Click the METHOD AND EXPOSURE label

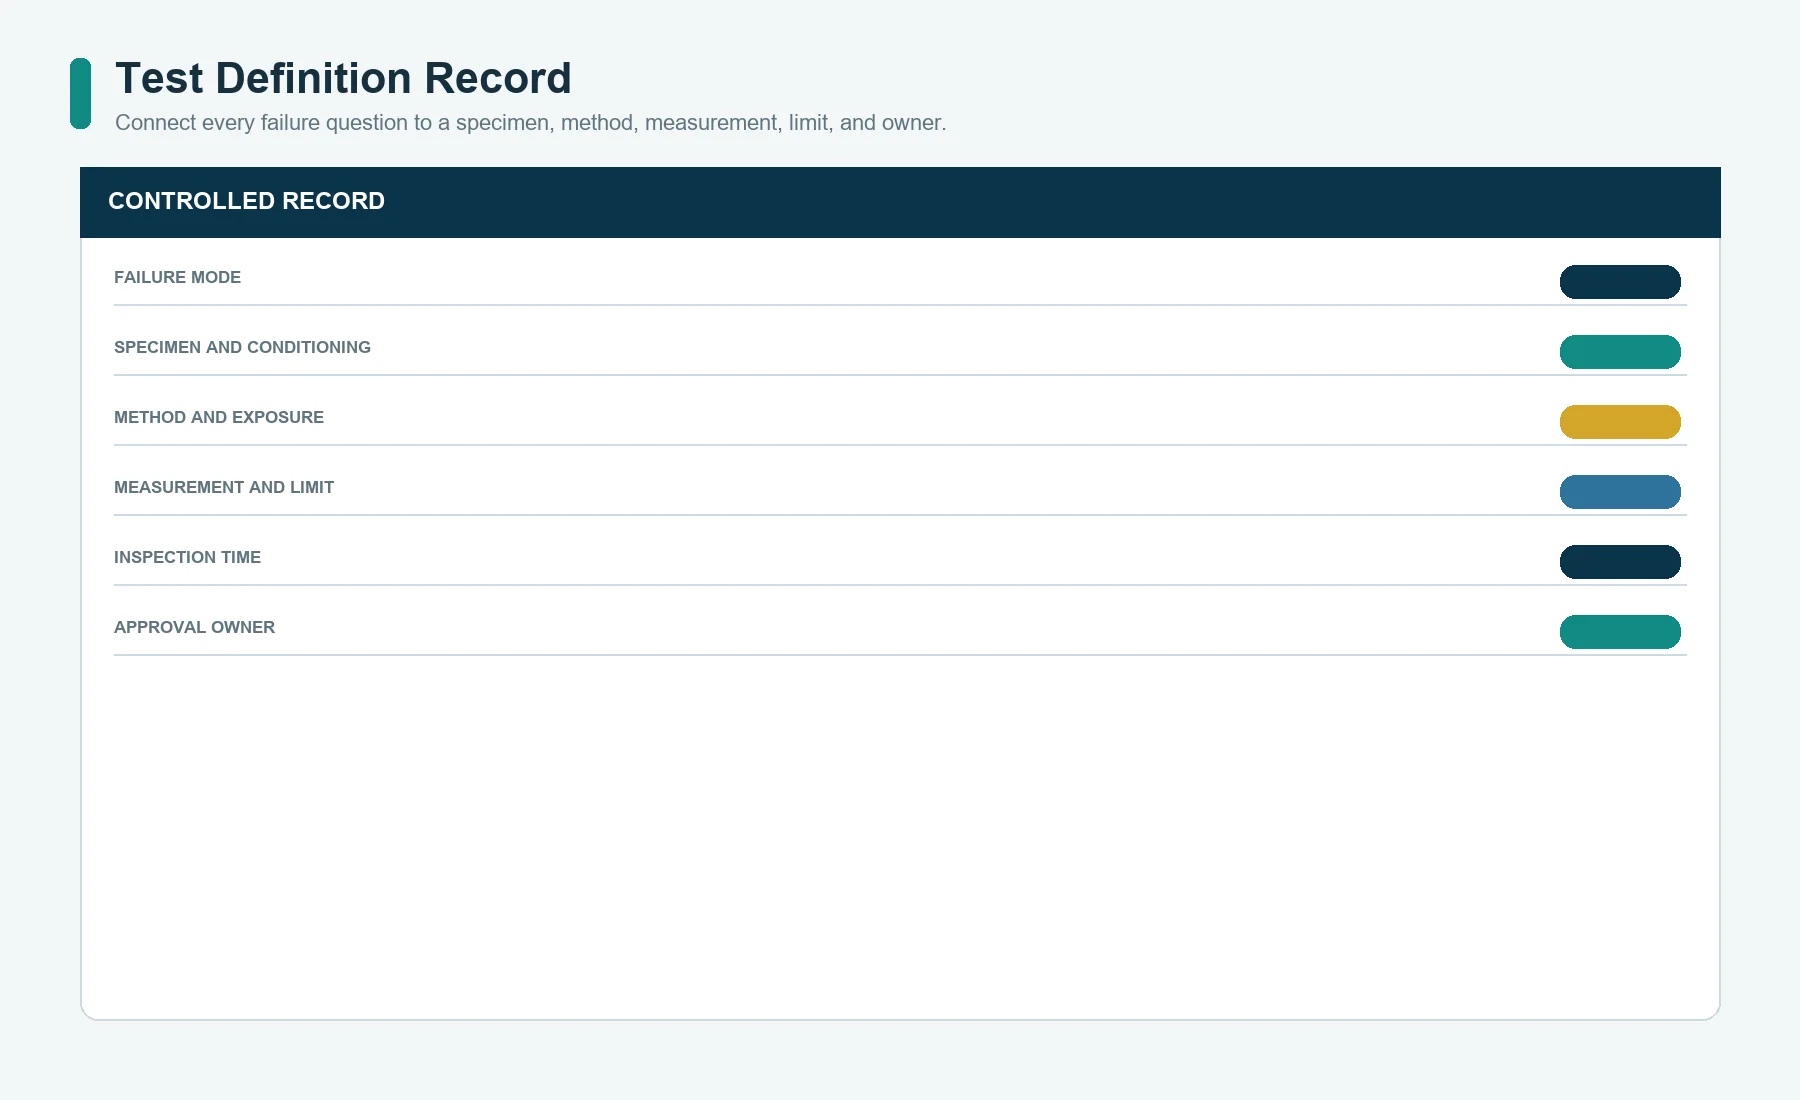[x=219, y=417]
